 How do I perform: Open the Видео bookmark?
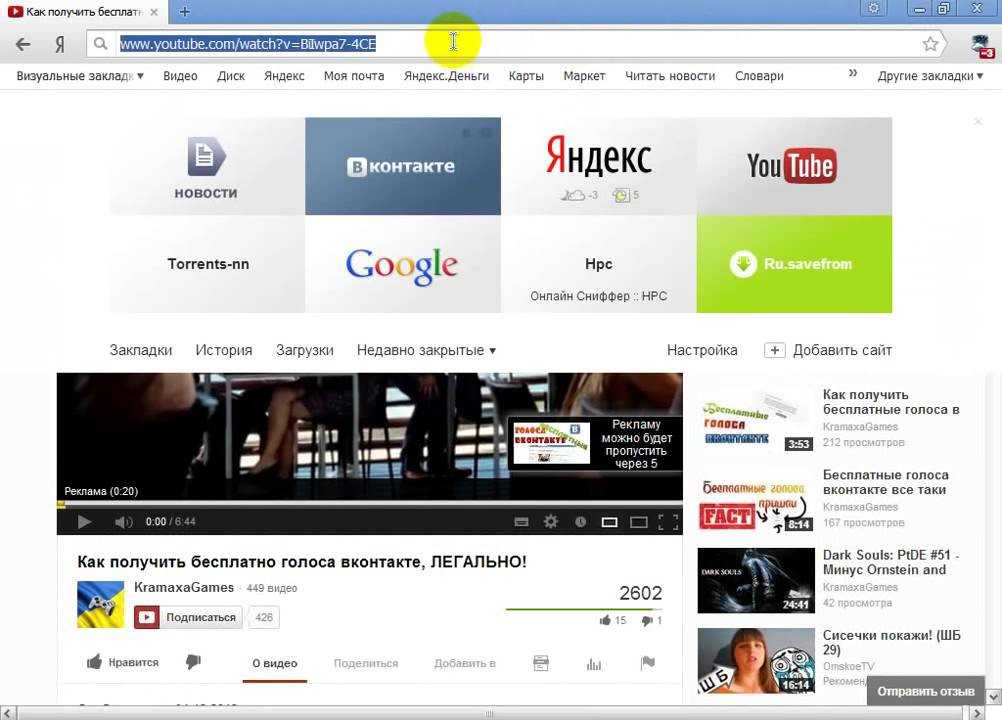point(180,76)
